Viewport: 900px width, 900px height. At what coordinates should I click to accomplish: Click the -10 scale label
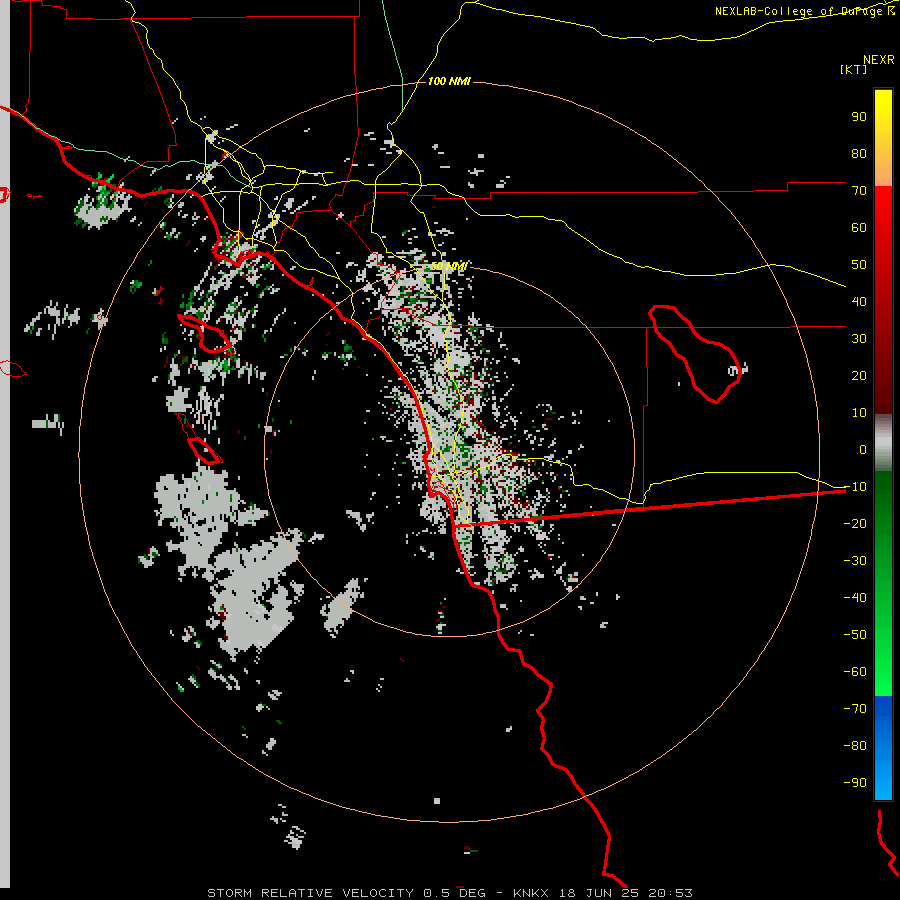click(x=855, y=487)
